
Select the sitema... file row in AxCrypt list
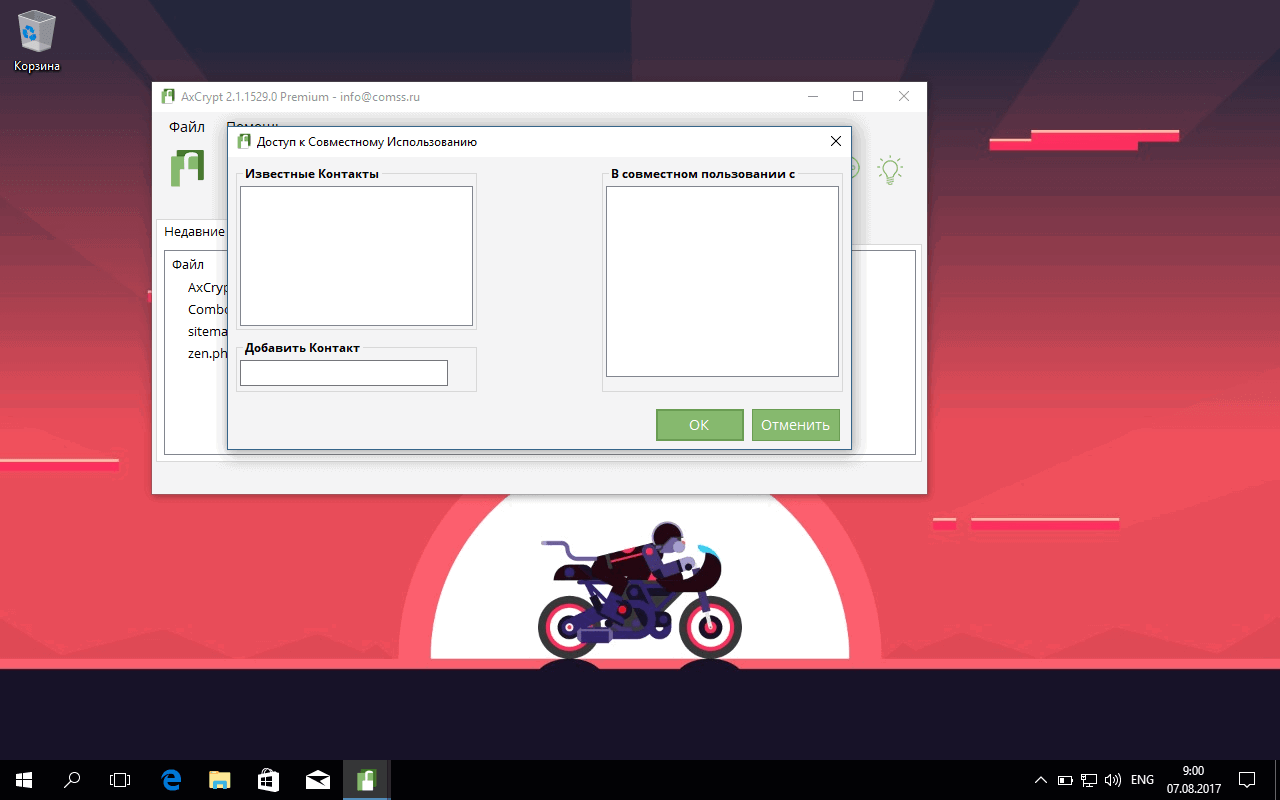(x=208, y=331)
